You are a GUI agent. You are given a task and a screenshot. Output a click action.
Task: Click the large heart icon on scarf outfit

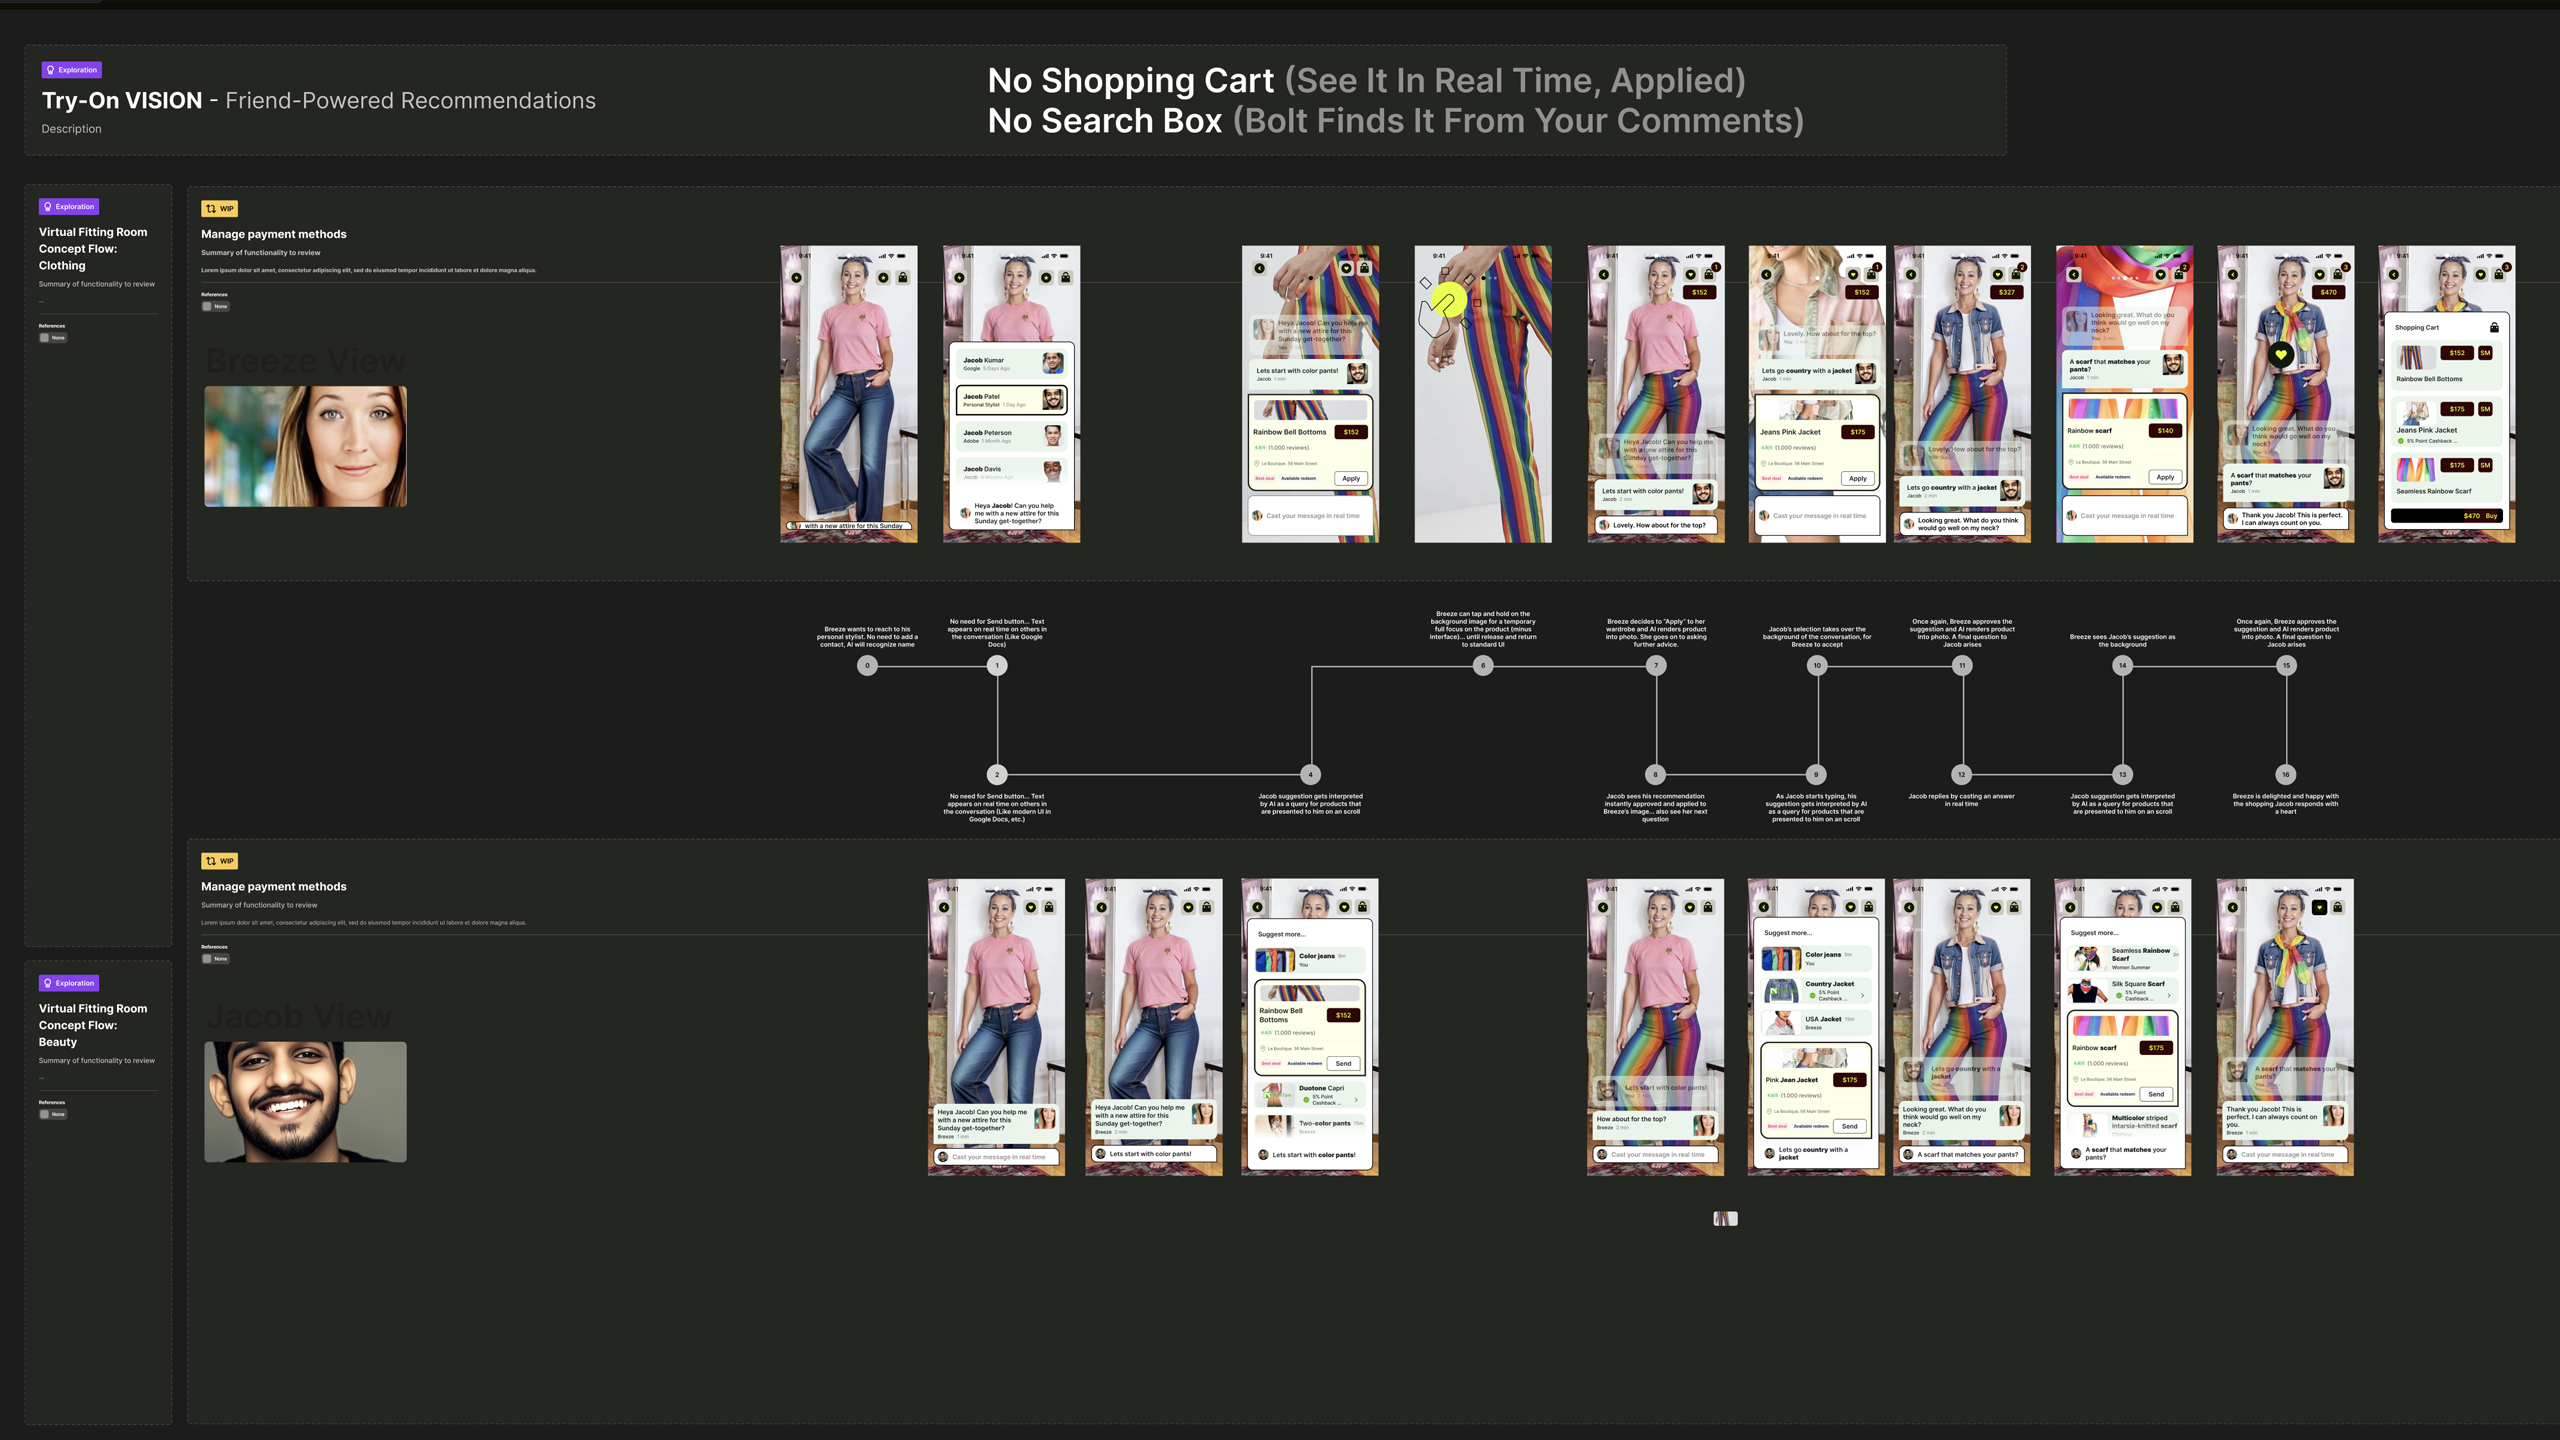(2281, 354)
